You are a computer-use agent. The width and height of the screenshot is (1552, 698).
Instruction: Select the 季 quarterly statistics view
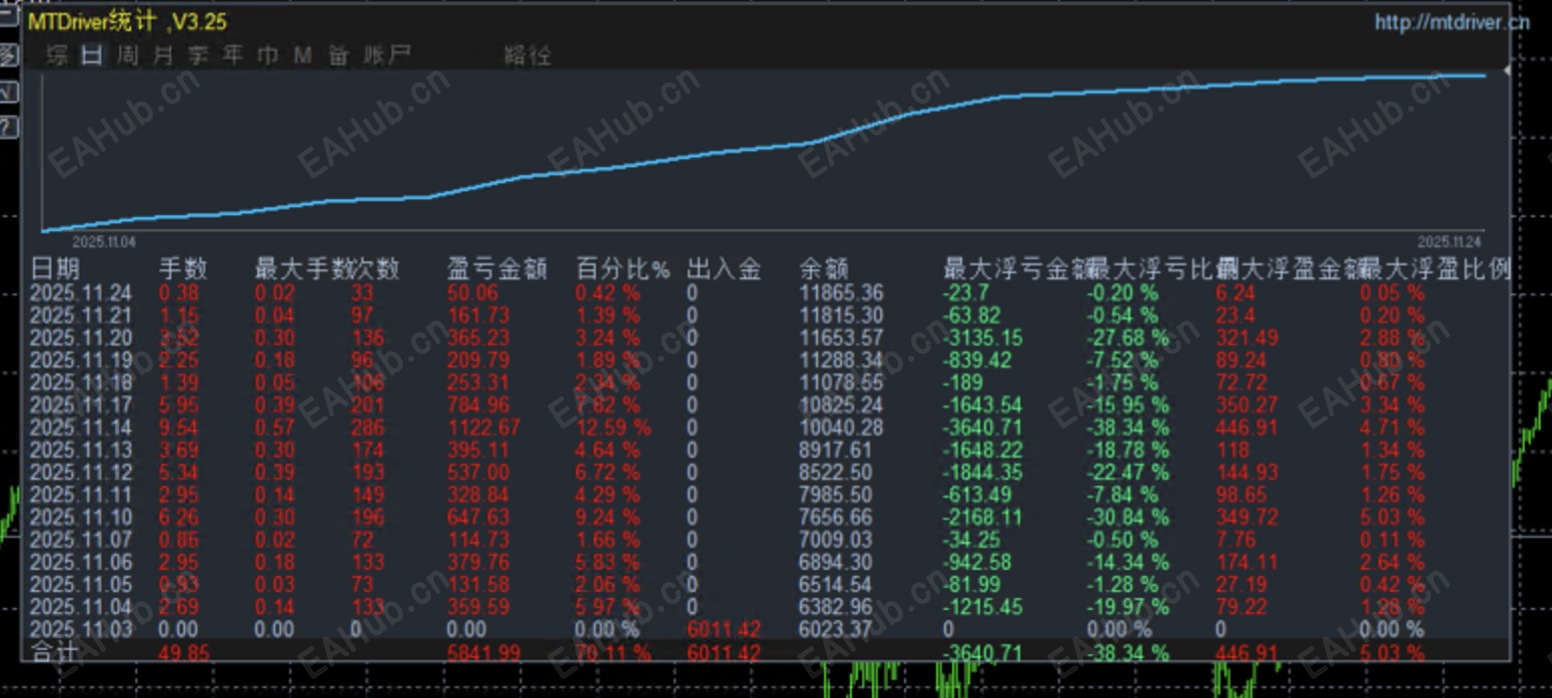coord(196,56)
